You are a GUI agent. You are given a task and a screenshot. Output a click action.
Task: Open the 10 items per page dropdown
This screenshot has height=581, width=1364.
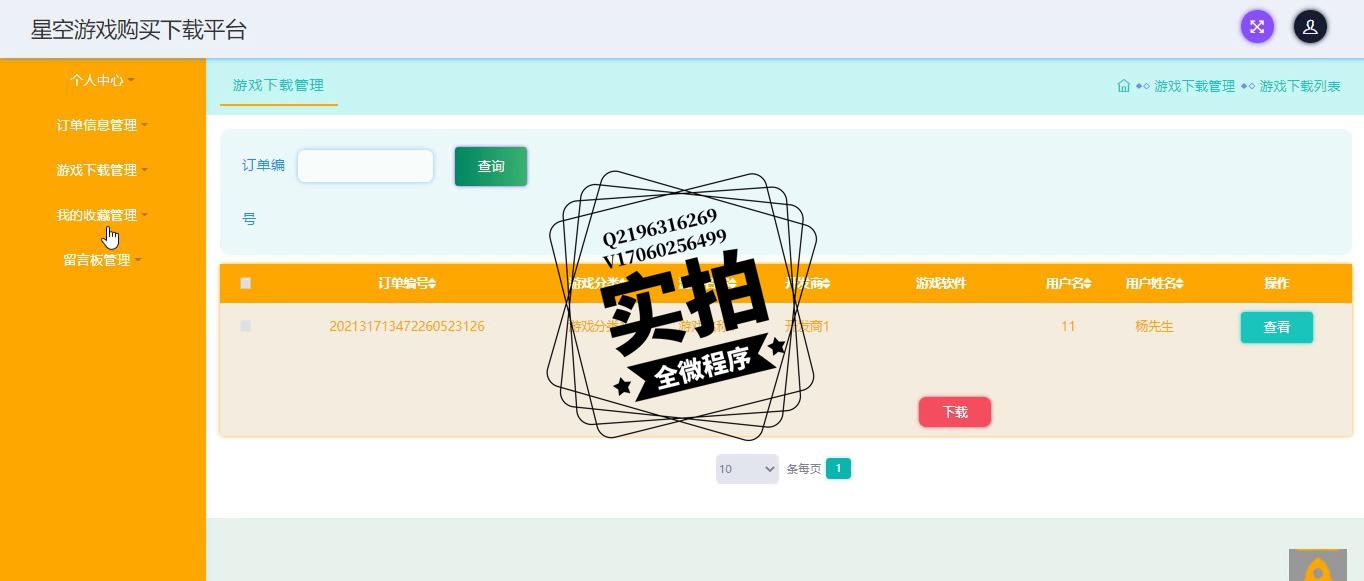click(x=747, y=469)
